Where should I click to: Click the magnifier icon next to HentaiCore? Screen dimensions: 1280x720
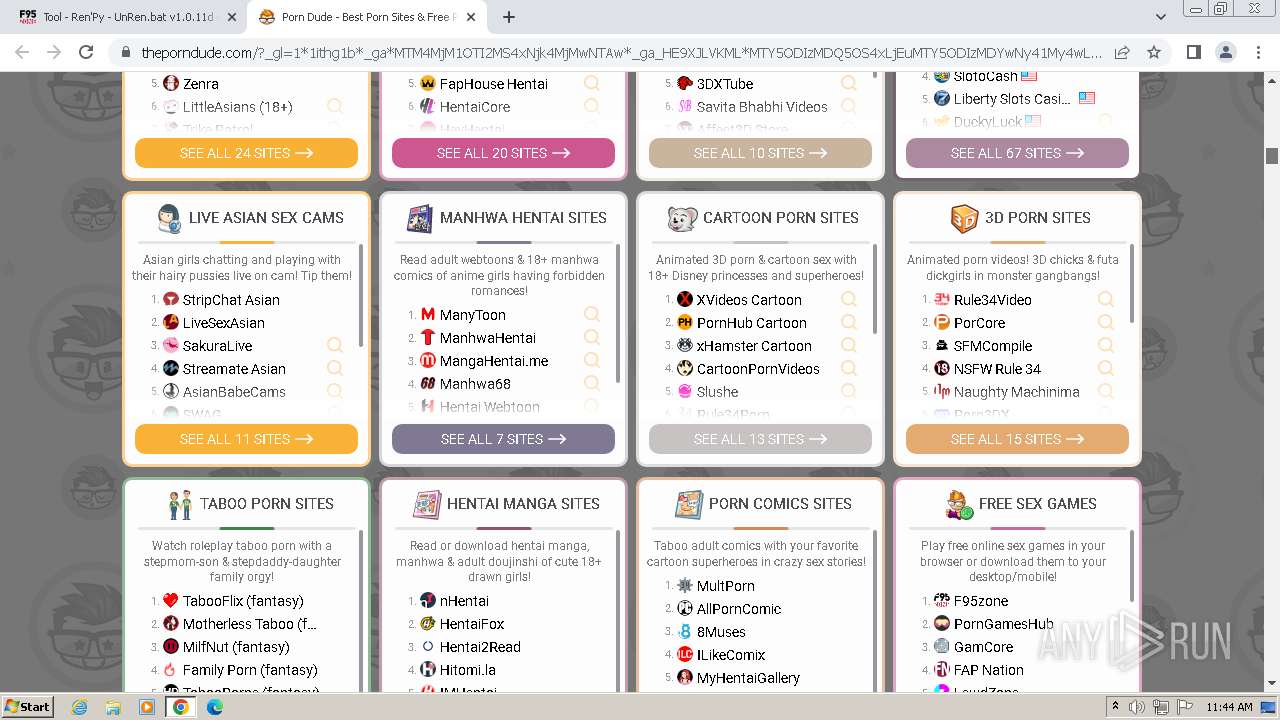592,106
